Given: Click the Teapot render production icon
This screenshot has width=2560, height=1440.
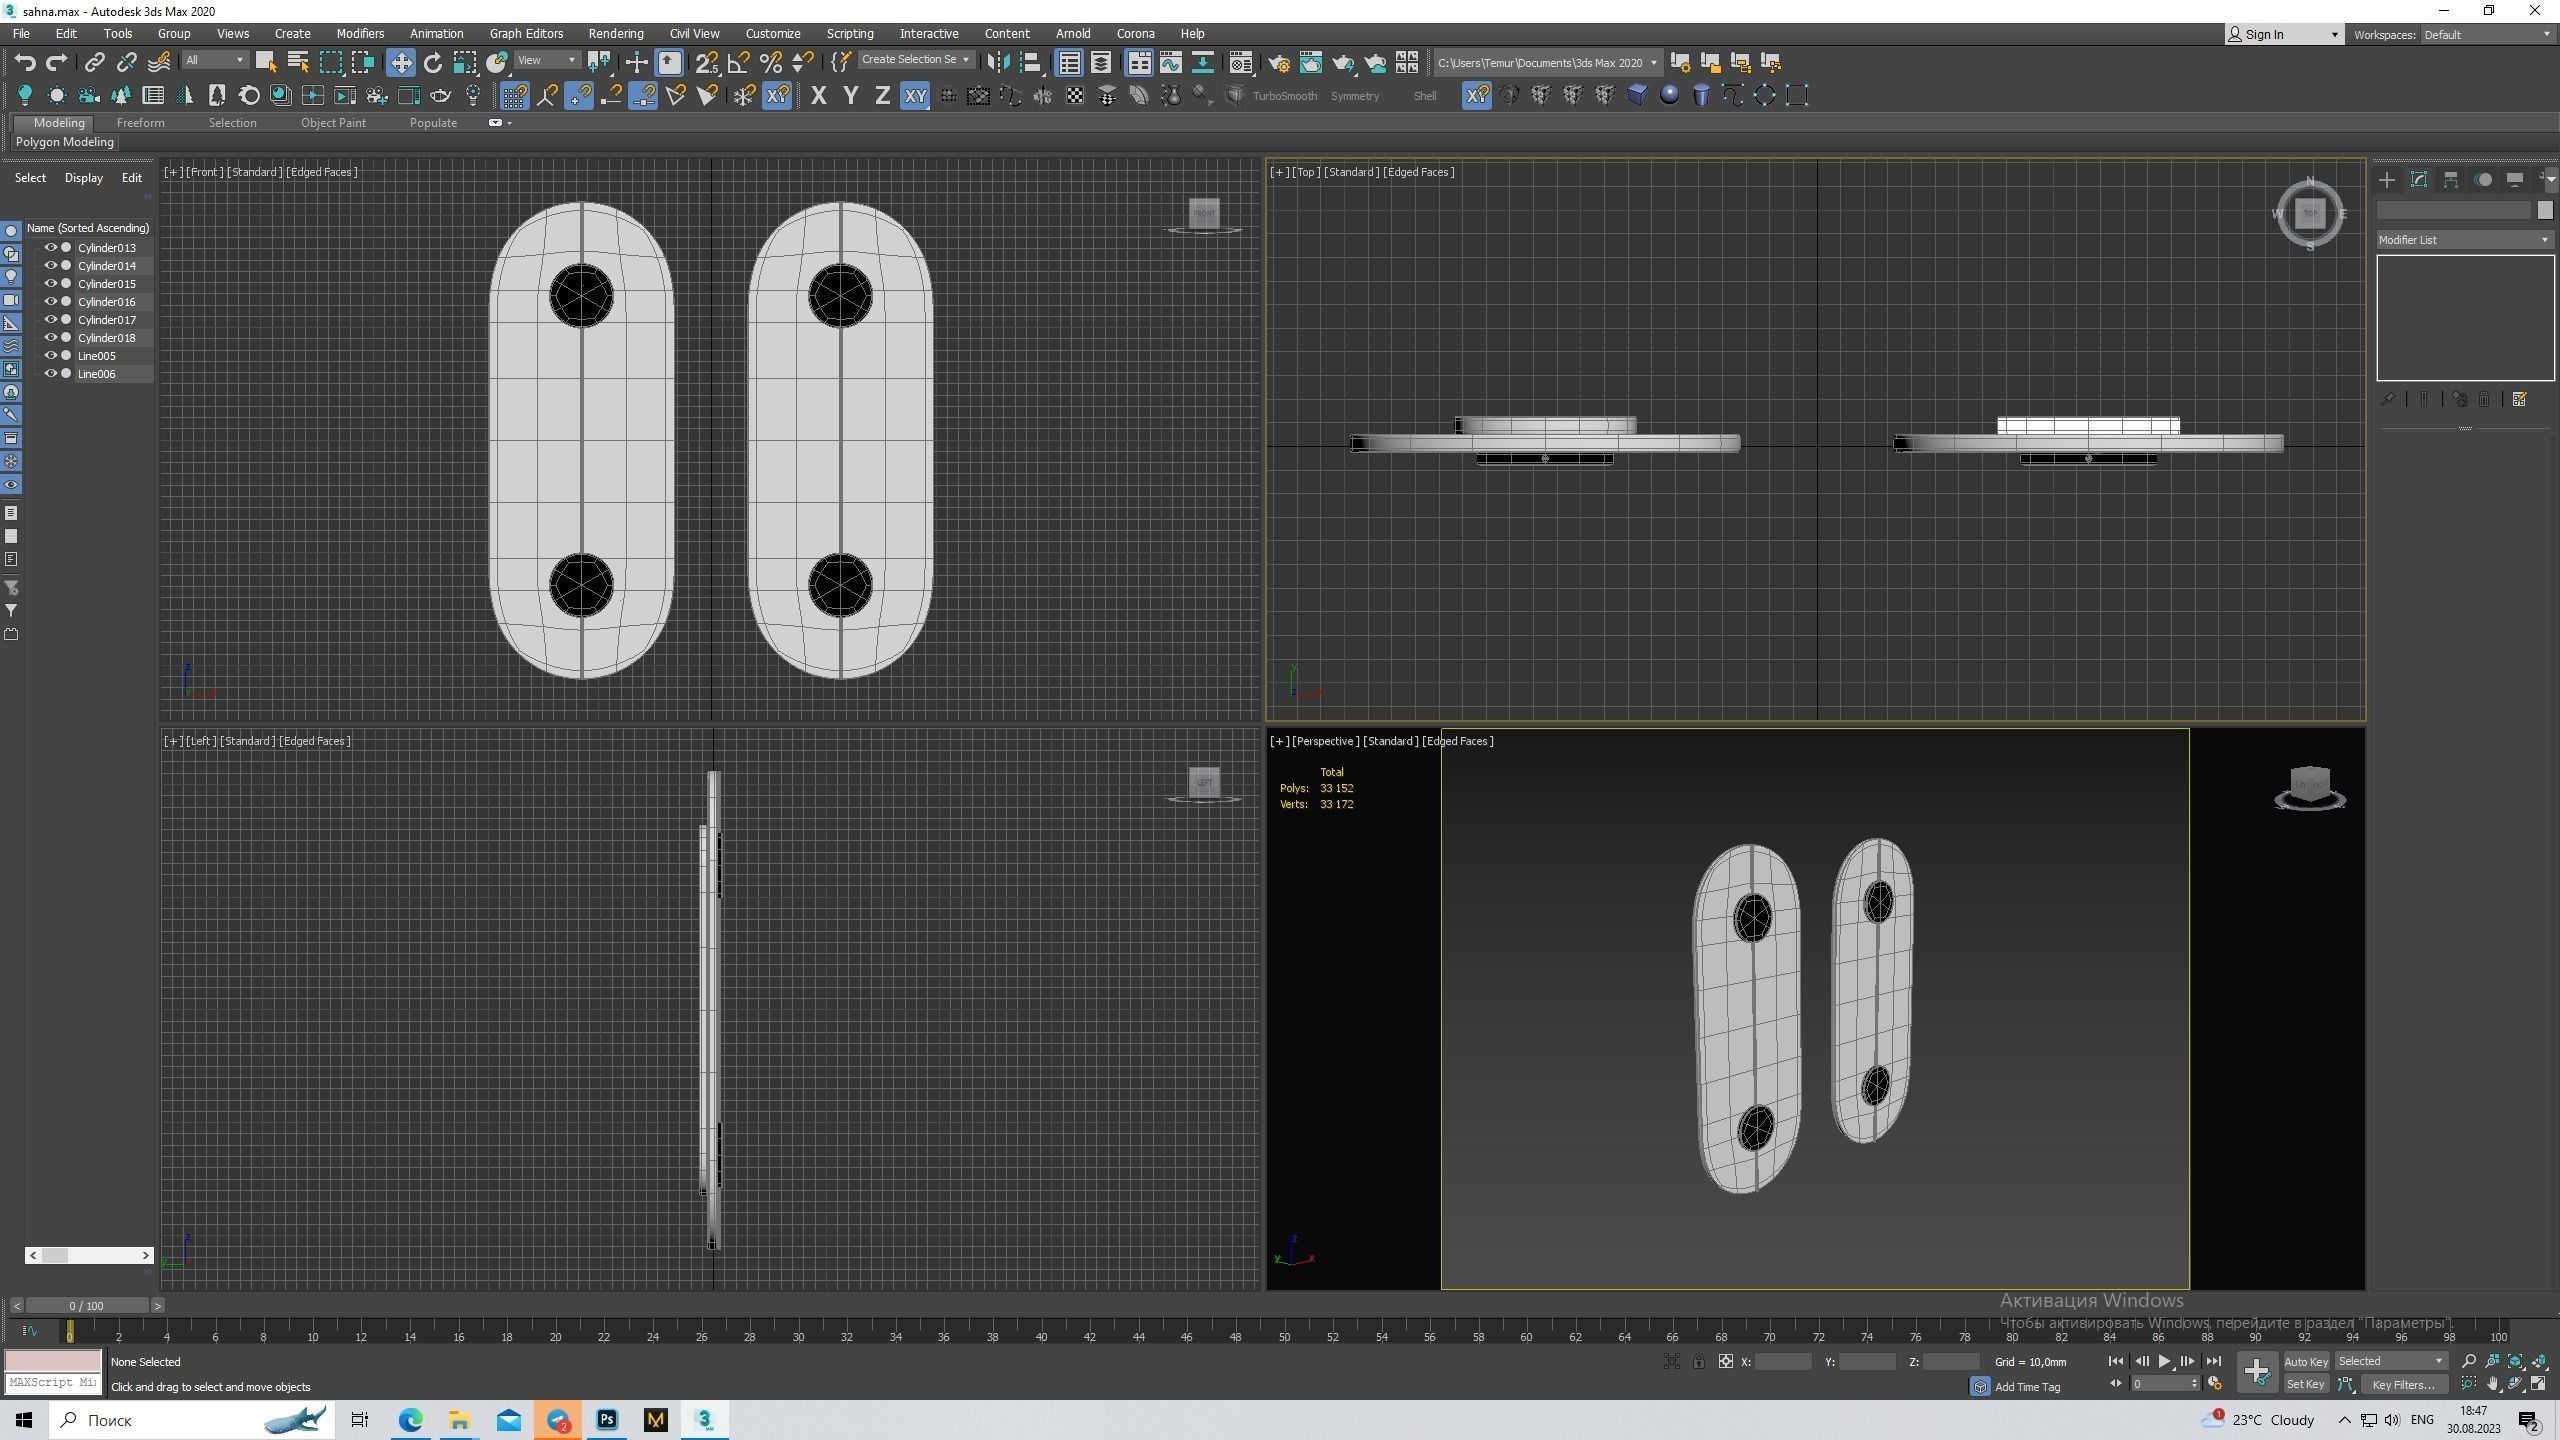Looking at the screenshot, I should (x=1343, y=63).
